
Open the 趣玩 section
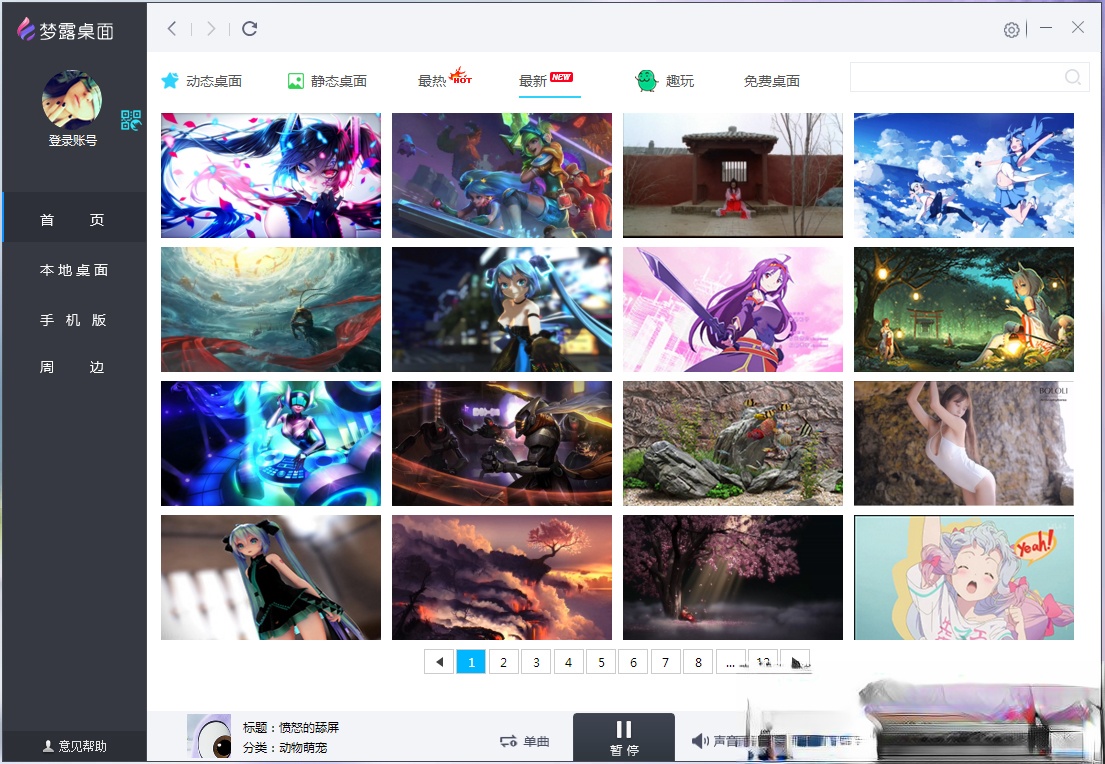coord(665,81)
